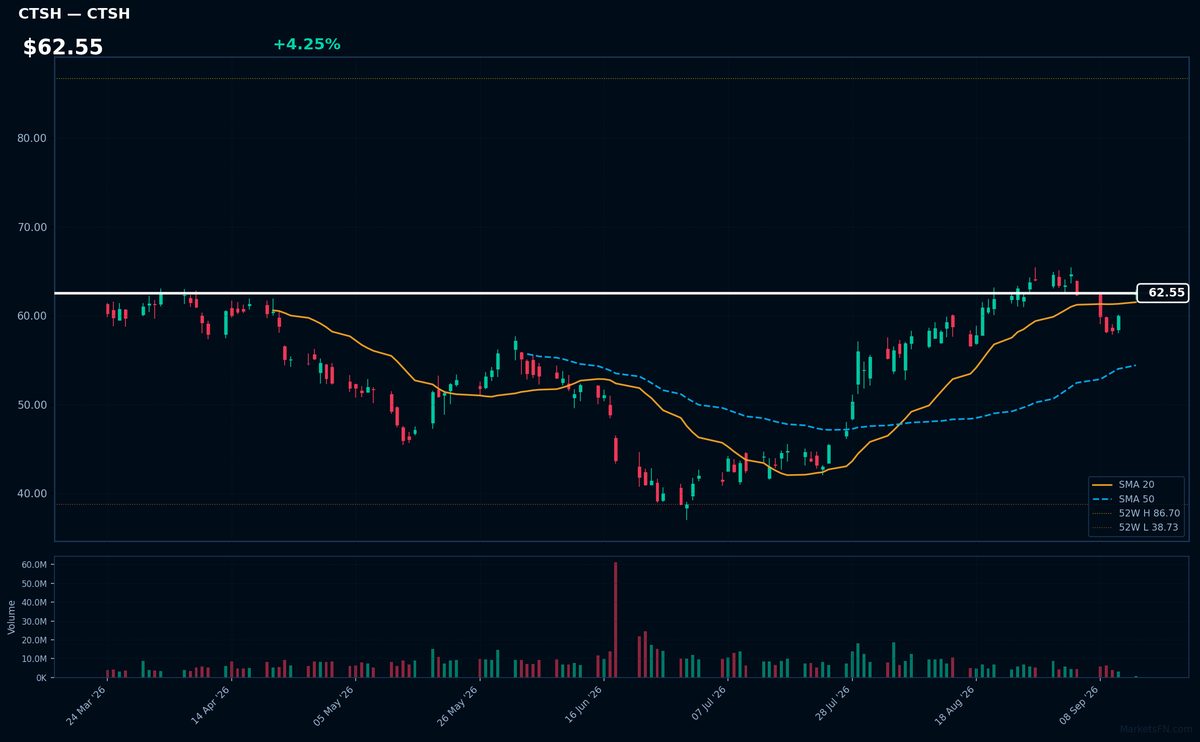Click the 62.55 current price label
Screen dimensions: 1200x742
point(1163,293)
